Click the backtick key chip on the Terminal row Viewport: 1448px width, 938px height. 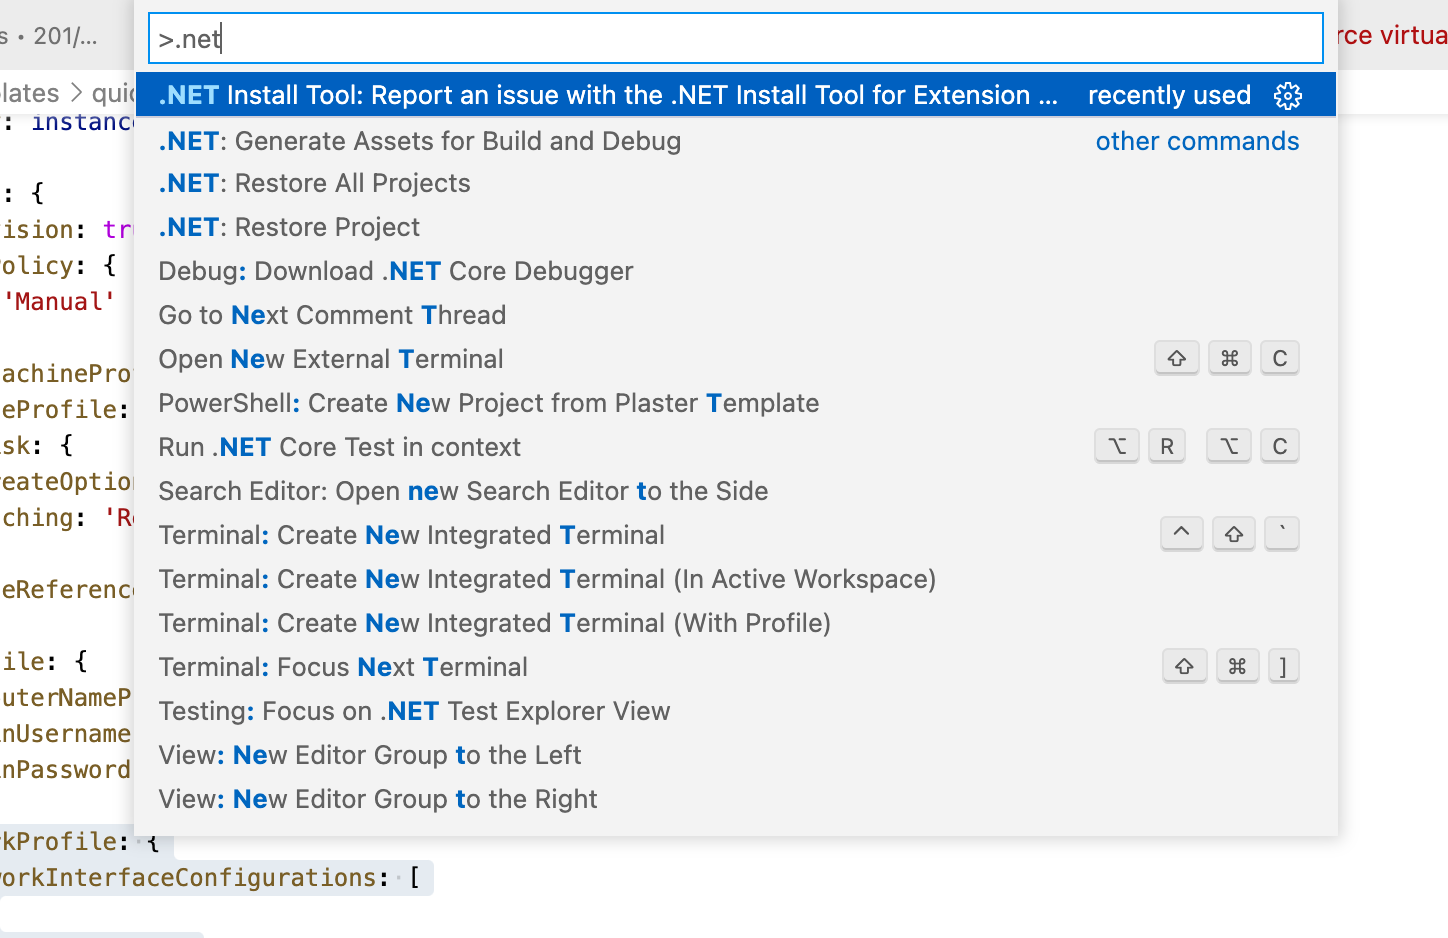(1282, 533)
